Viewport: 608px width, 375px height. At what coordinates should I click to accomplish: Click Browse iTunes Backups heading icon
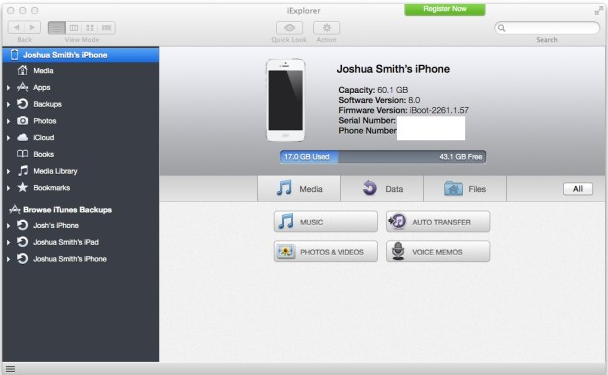pyautogui.click(x=15, y=209)
